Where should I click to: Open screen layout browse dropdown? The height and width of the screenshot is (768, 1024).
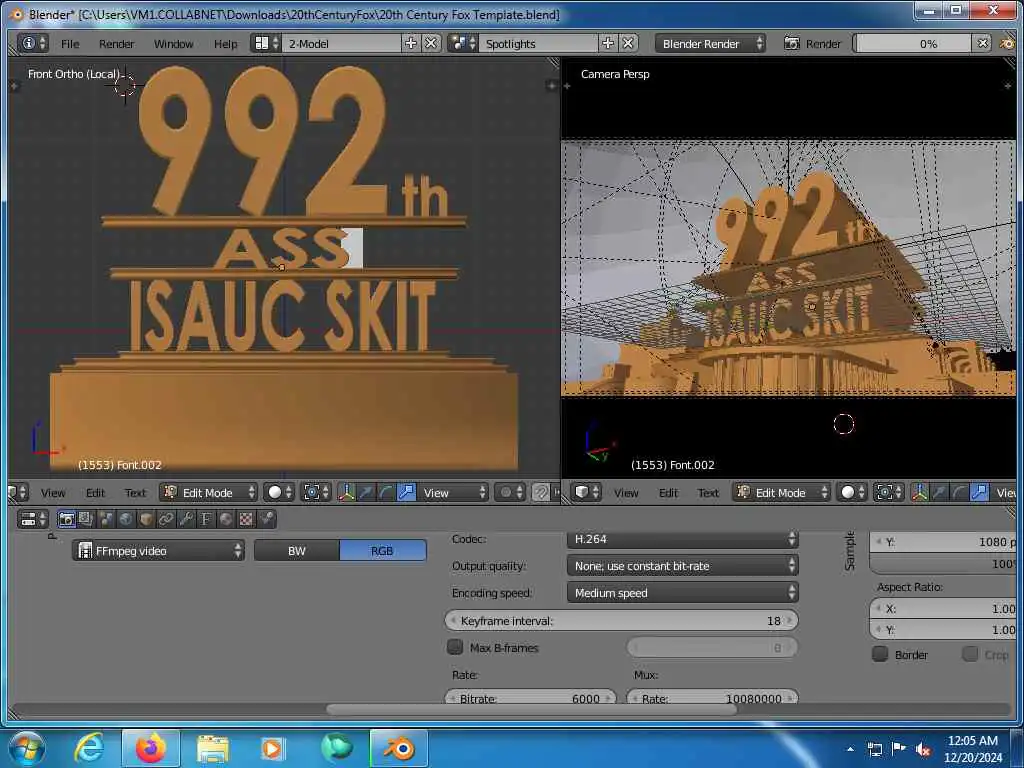tap(266, 43)
